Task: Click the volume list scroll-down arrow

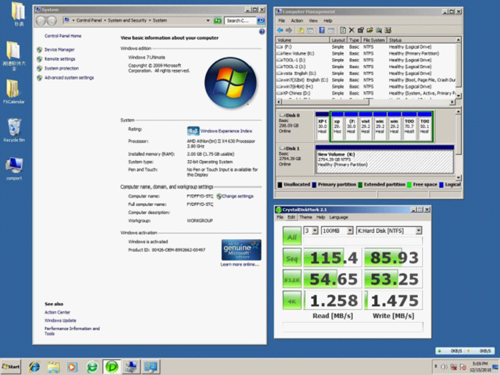Action: pos(459,95)
